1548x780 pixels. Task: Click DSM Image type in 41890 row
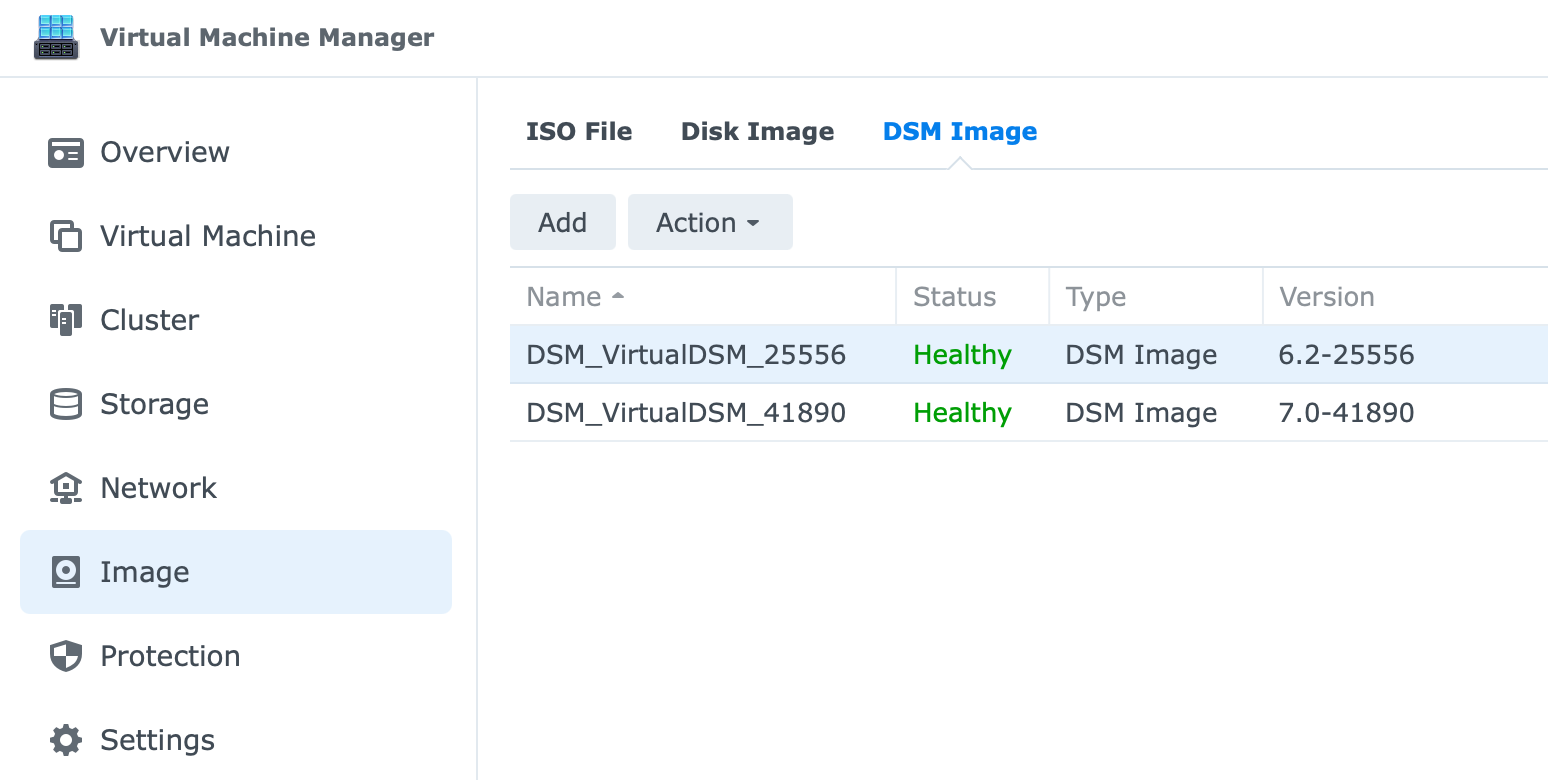[1141, 413]
